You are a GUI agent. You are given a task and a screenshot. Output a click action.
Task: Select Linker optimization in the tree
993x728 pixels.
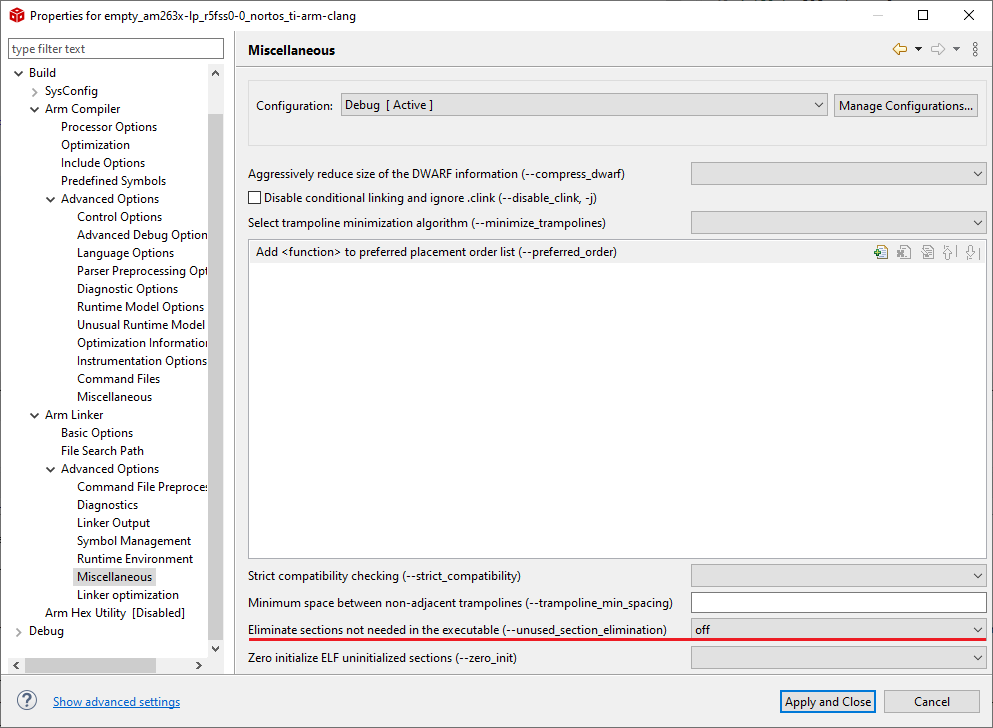coord(128,595)
